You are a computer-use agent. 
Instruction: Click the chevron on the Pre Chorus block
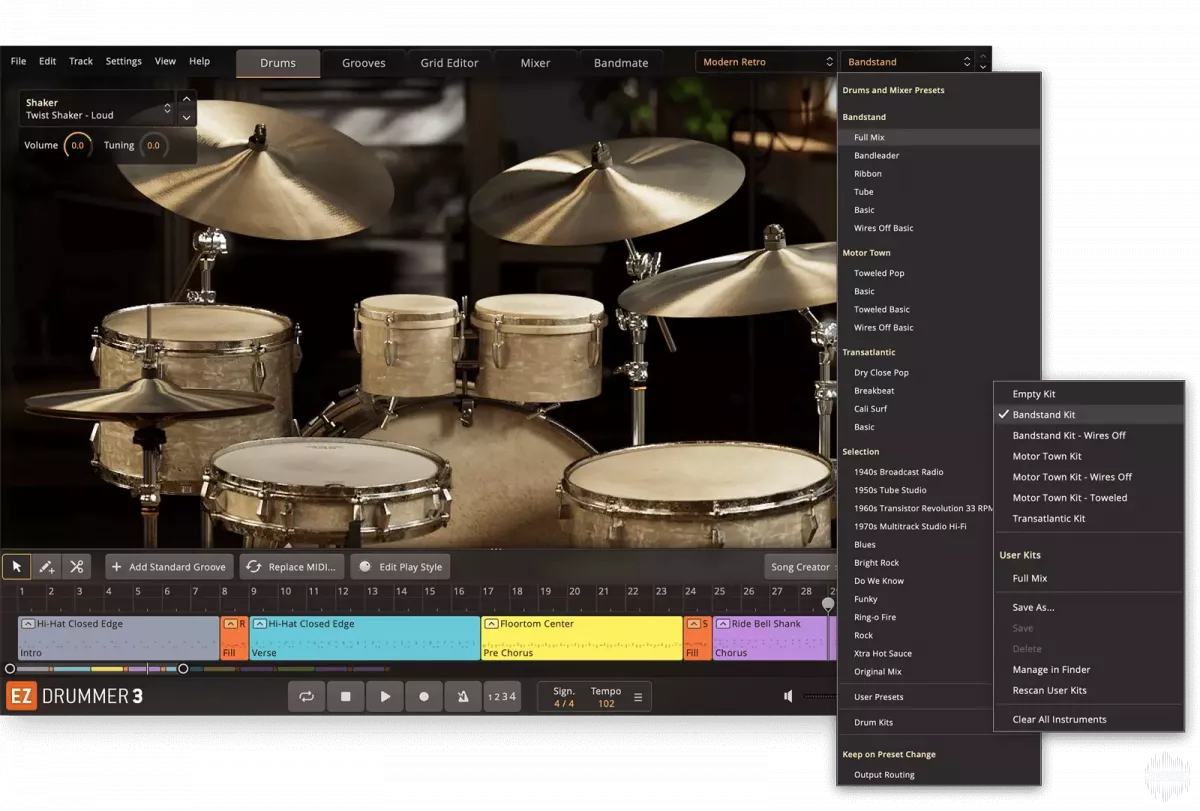(491, 624)
